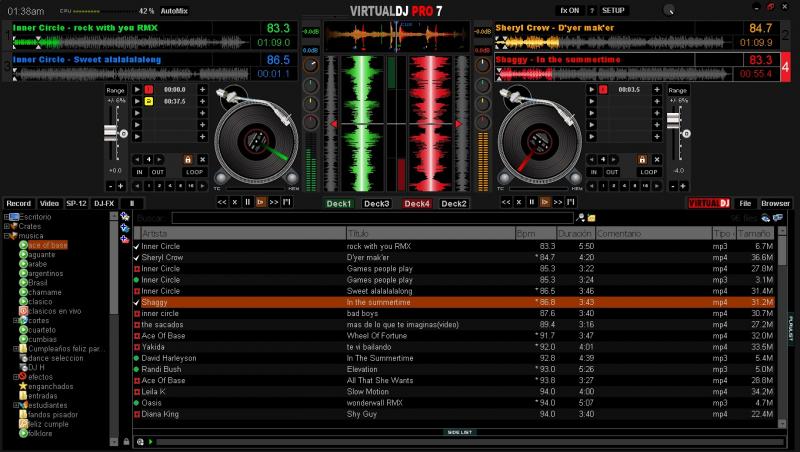Click track preview progress bar at bottom
Image resolution: width=800 pixels, height=452 pixels.
click(469, 442)
